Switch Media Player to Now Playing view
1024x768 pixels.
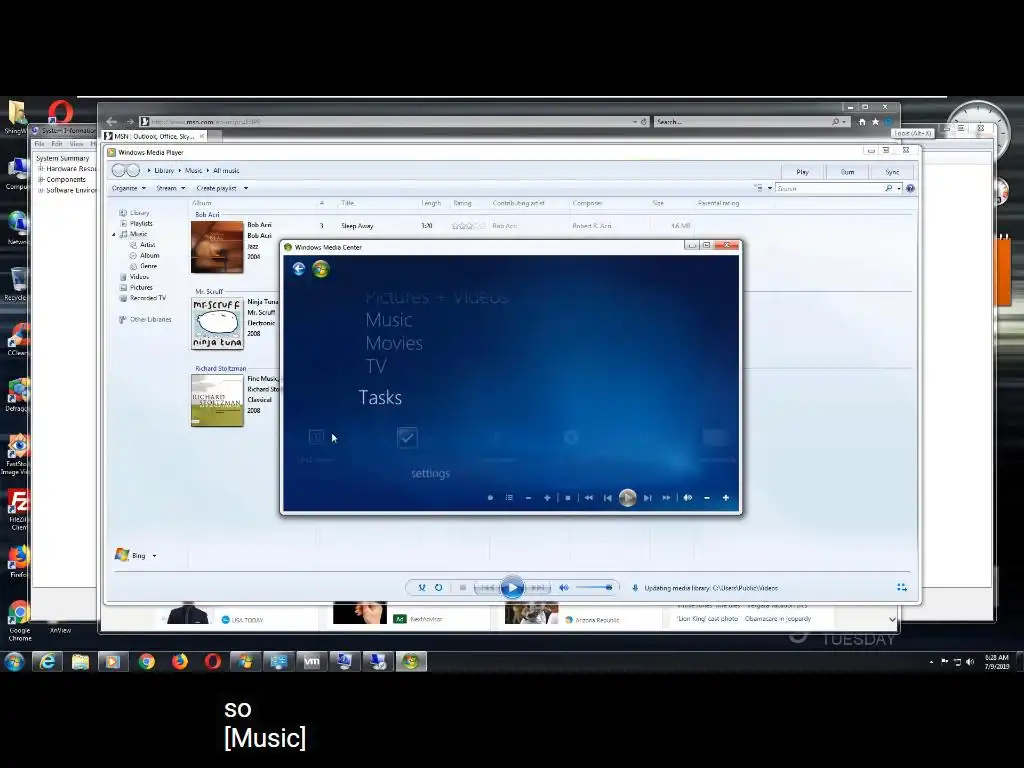pos(902,588)
